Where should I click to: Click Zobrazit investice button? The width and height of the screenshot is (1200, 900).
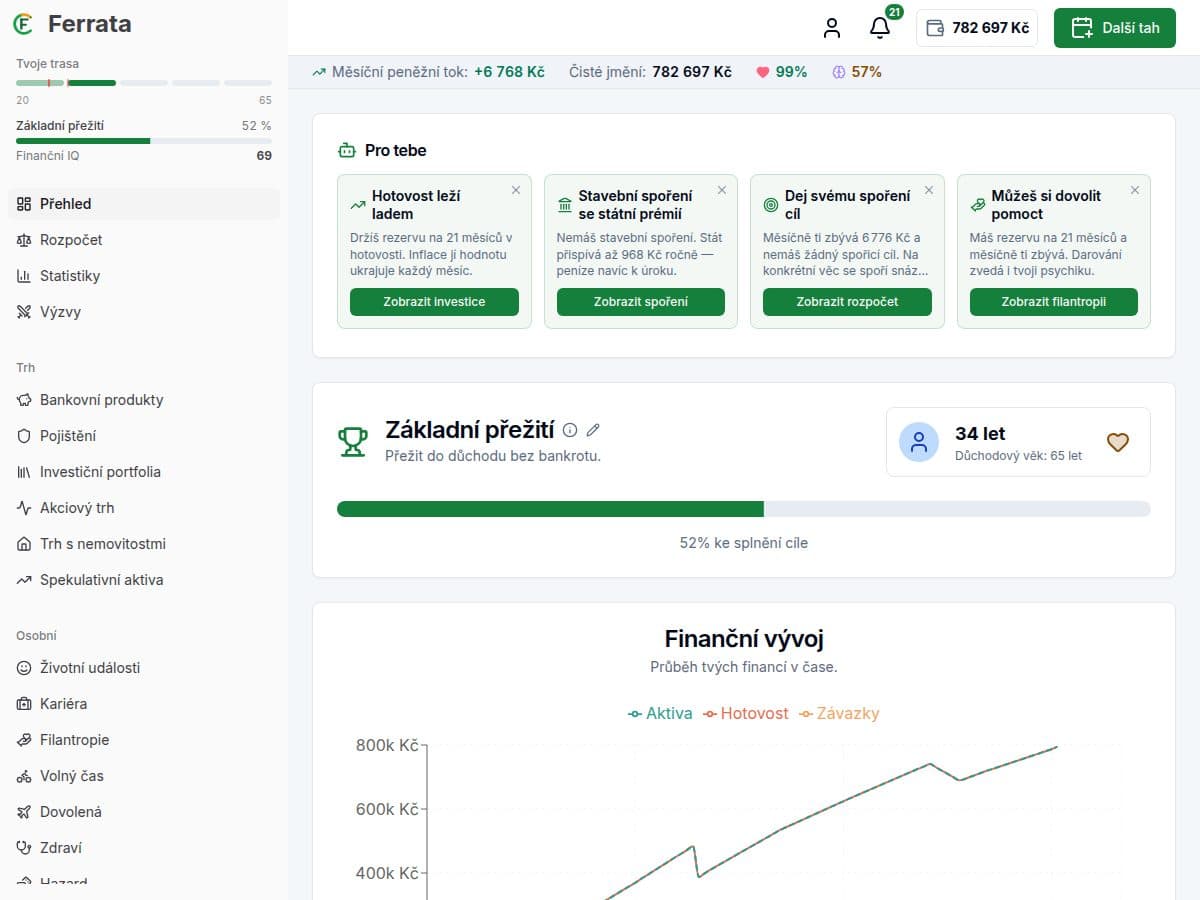[434, 302]
